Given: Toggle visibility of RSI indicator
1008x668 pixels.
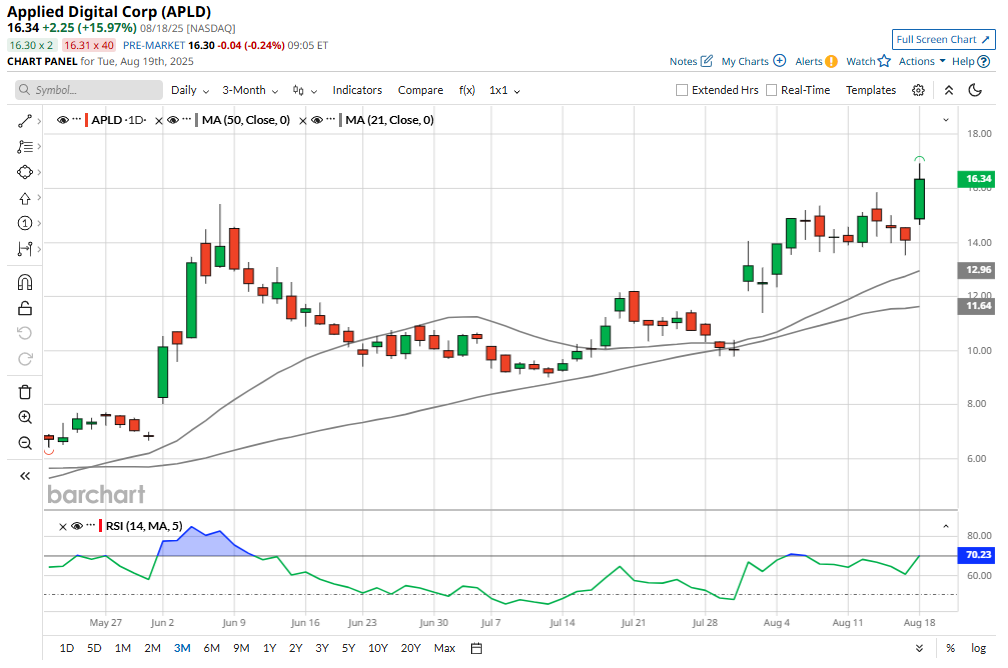Looking at the screenshot, I should point(77,526).
